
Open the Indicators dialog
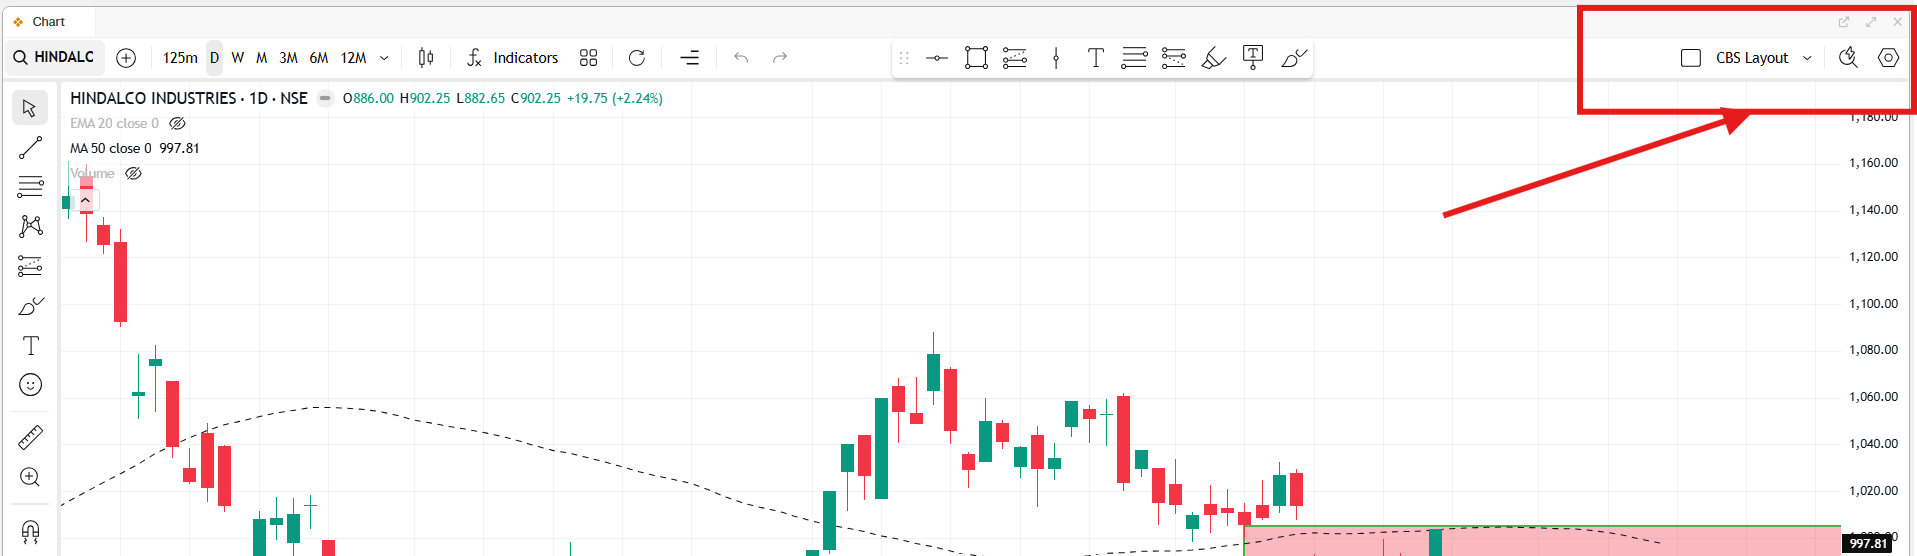[x=512, y=58]
